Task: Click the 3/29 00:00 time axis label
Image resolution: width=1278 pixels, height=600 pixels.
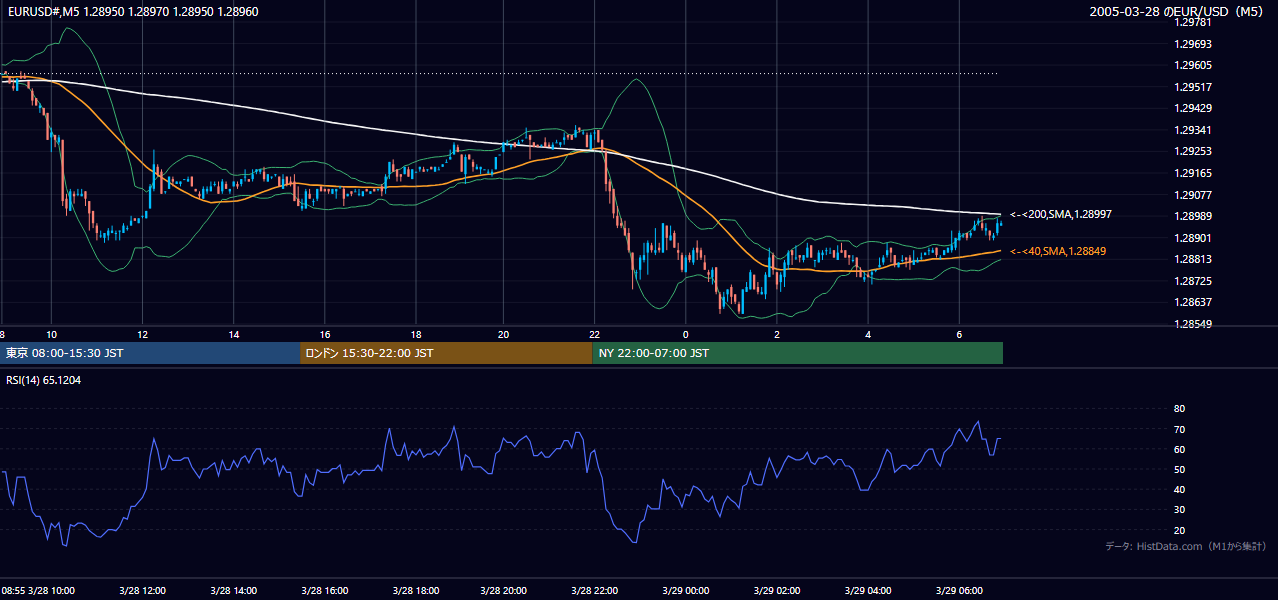Action: [686, 590]
